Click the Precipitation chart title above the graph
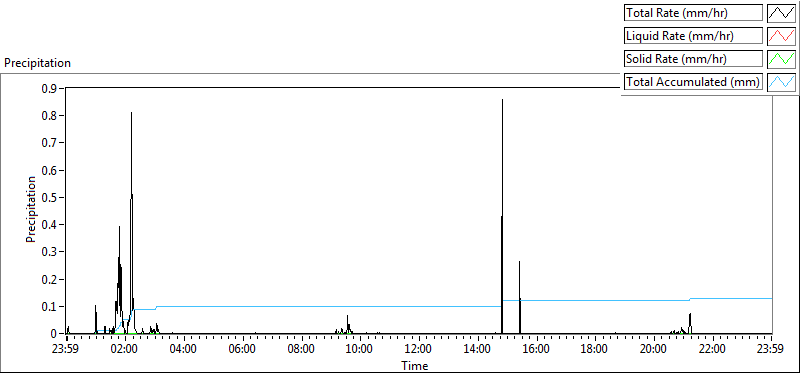 37,63
